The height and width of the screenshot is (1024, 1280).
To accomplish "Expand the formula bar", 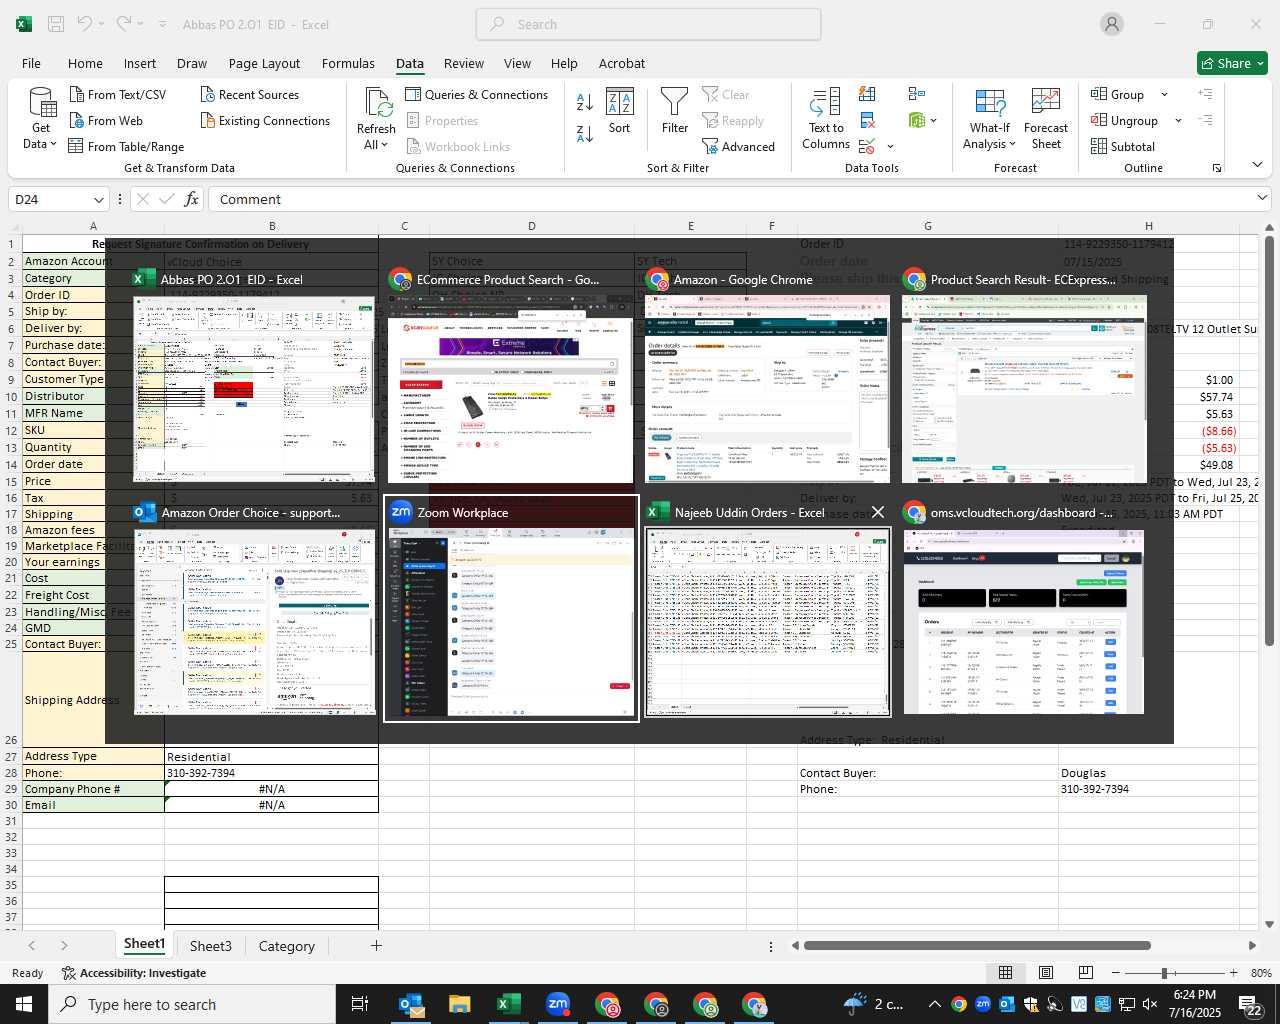I will point(1262,199).
